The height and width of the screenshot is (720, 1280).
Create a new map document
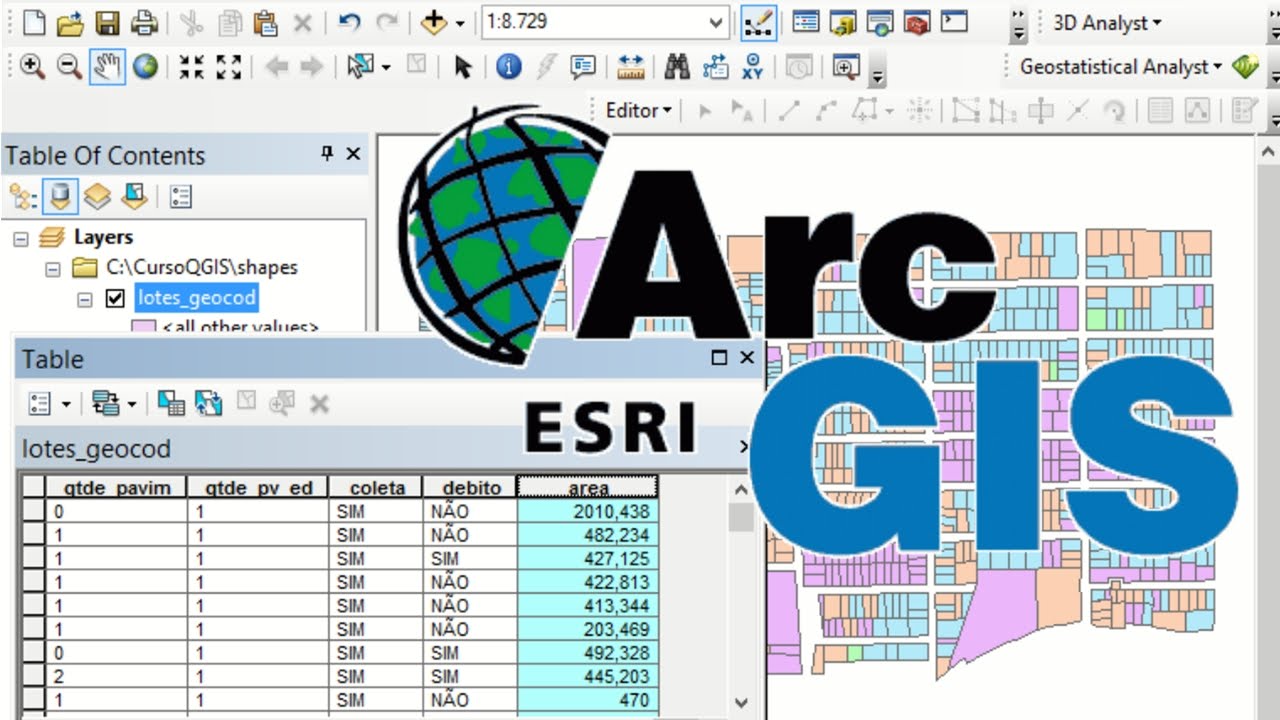tap(33, 22)
